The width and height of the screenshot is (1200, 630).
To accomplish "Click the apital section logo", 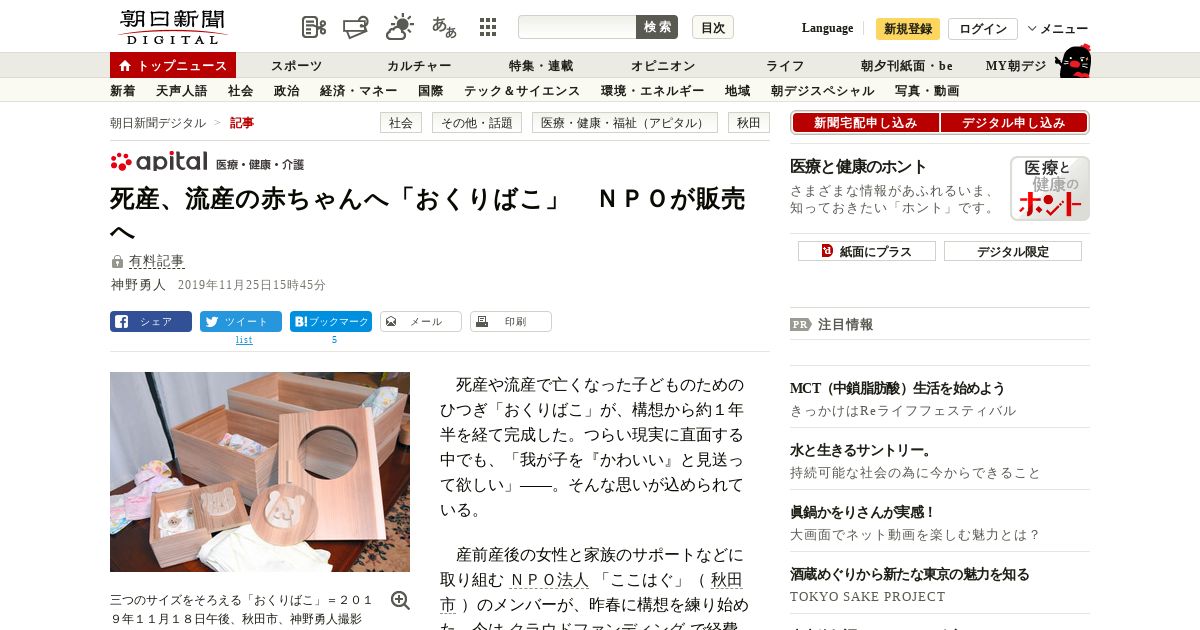I will point(159,162).
